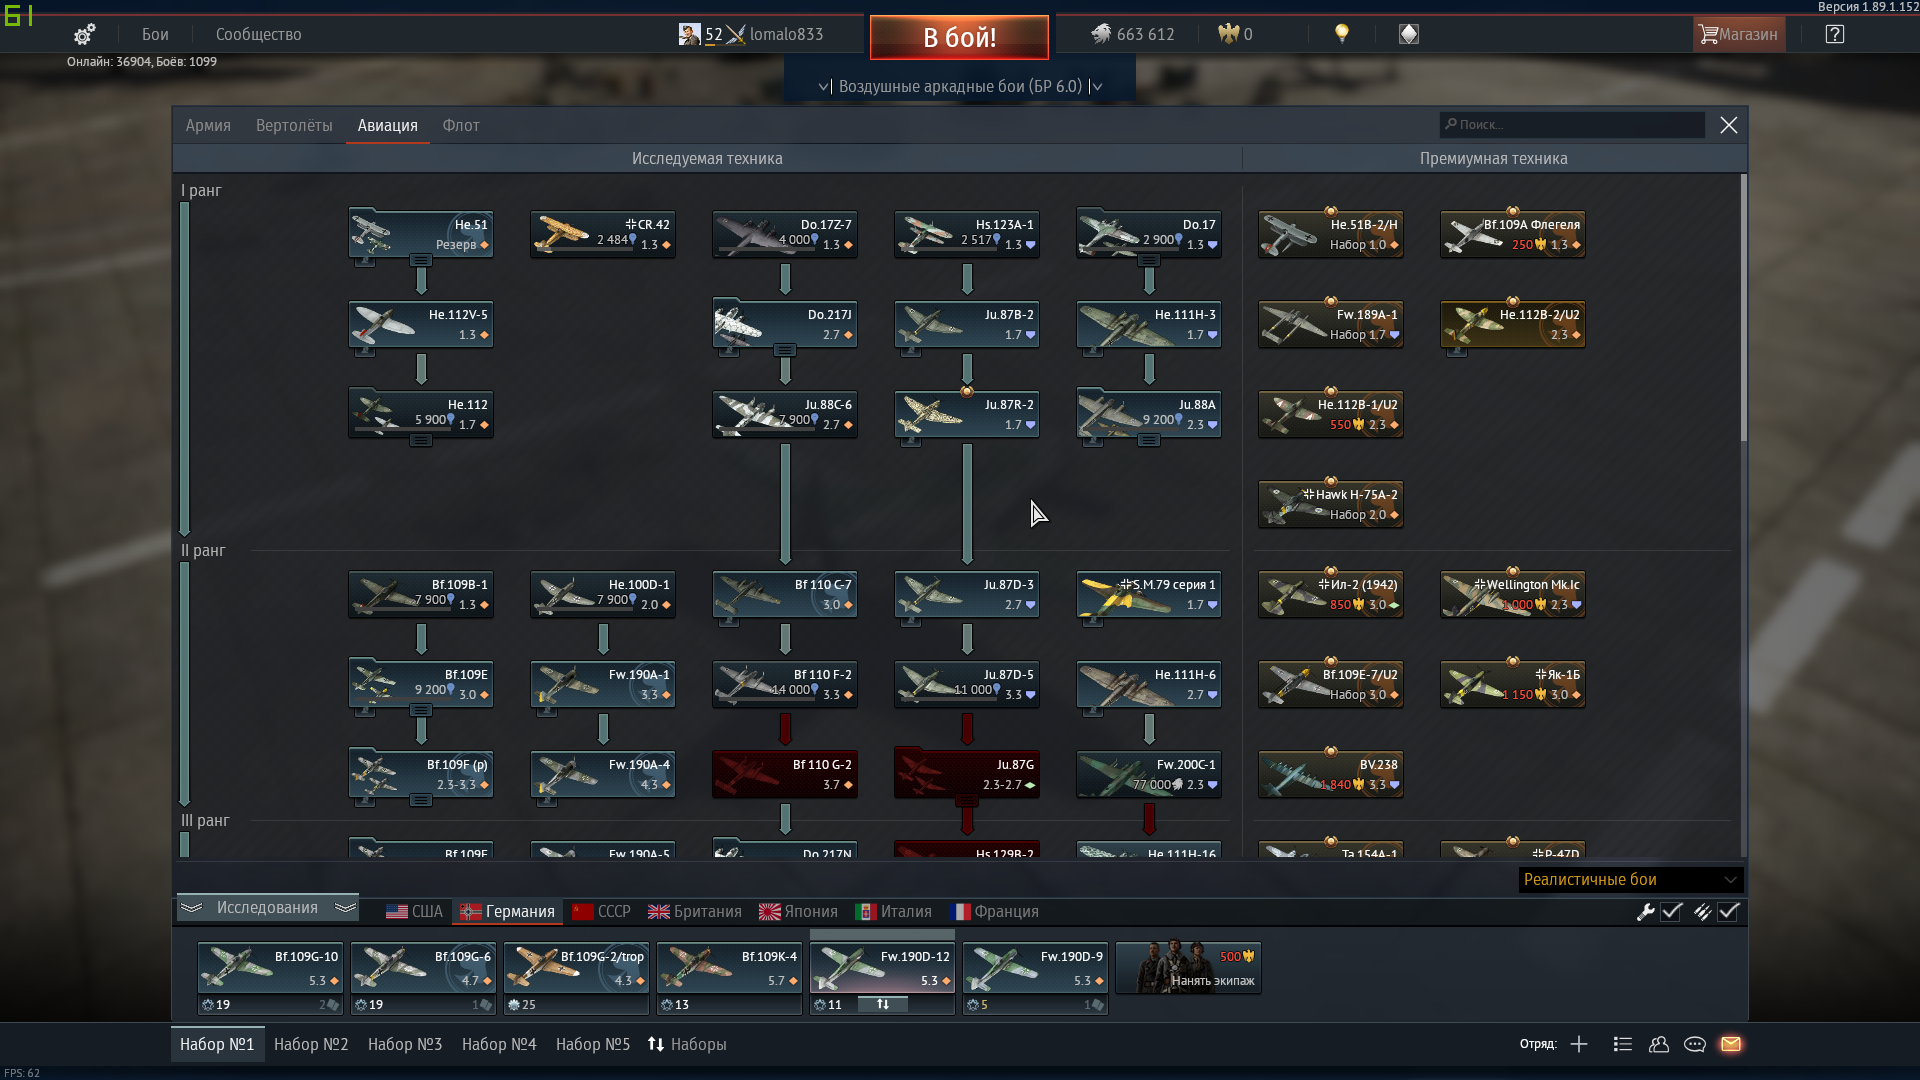
Task: Click the wrench auto-repair icon
Action: pos(1645,912)
